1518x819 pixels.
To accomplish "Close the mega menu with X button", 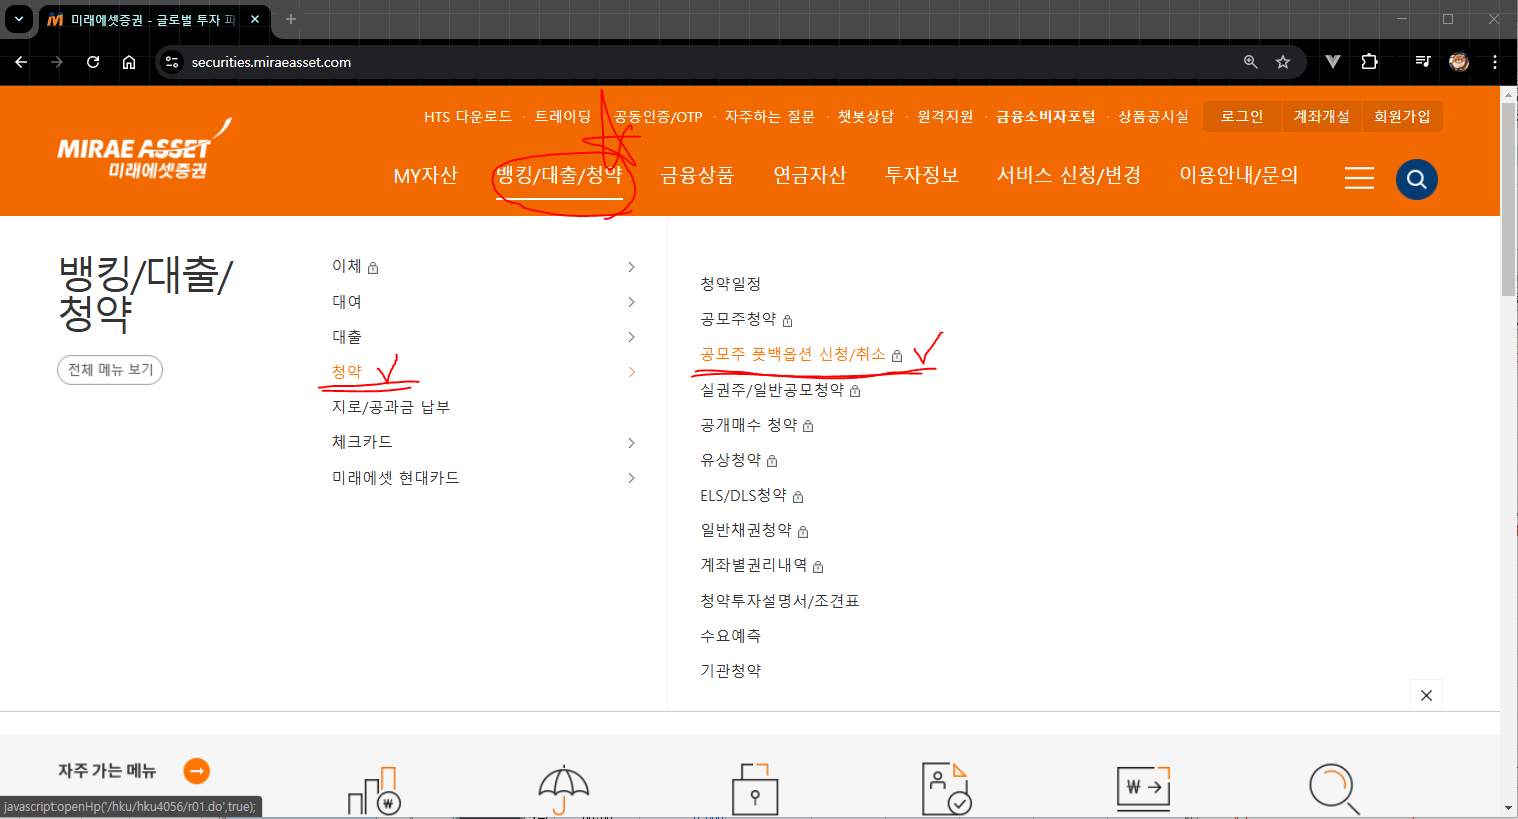I will [x=1426, y=696].
